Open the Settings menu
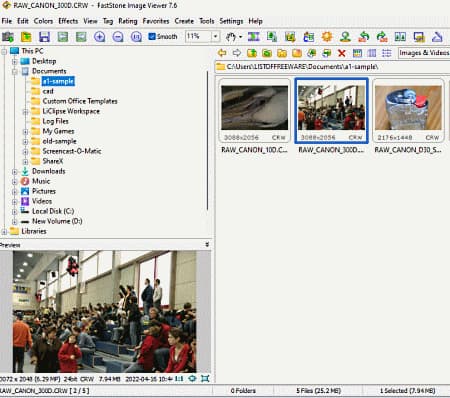450x398 pixels. click(x=231, y=21)
